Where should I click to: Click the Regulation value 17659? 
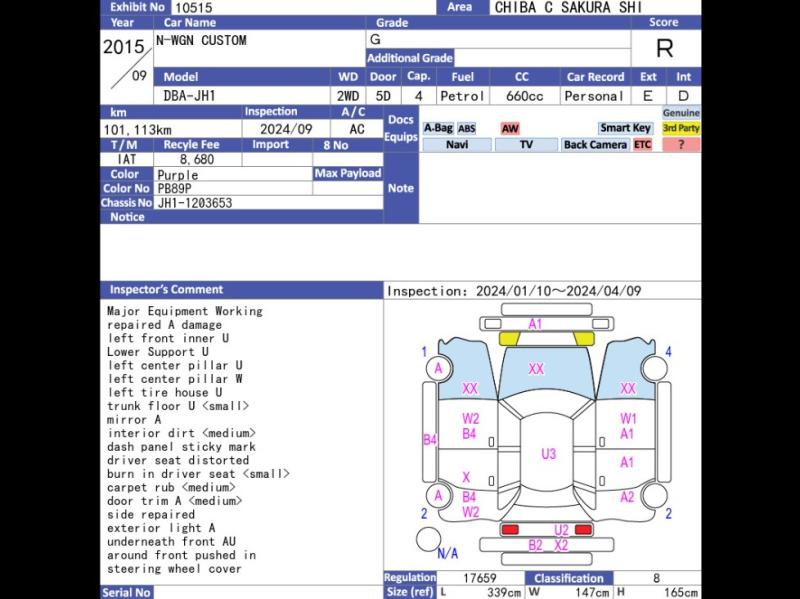[480, 578]
